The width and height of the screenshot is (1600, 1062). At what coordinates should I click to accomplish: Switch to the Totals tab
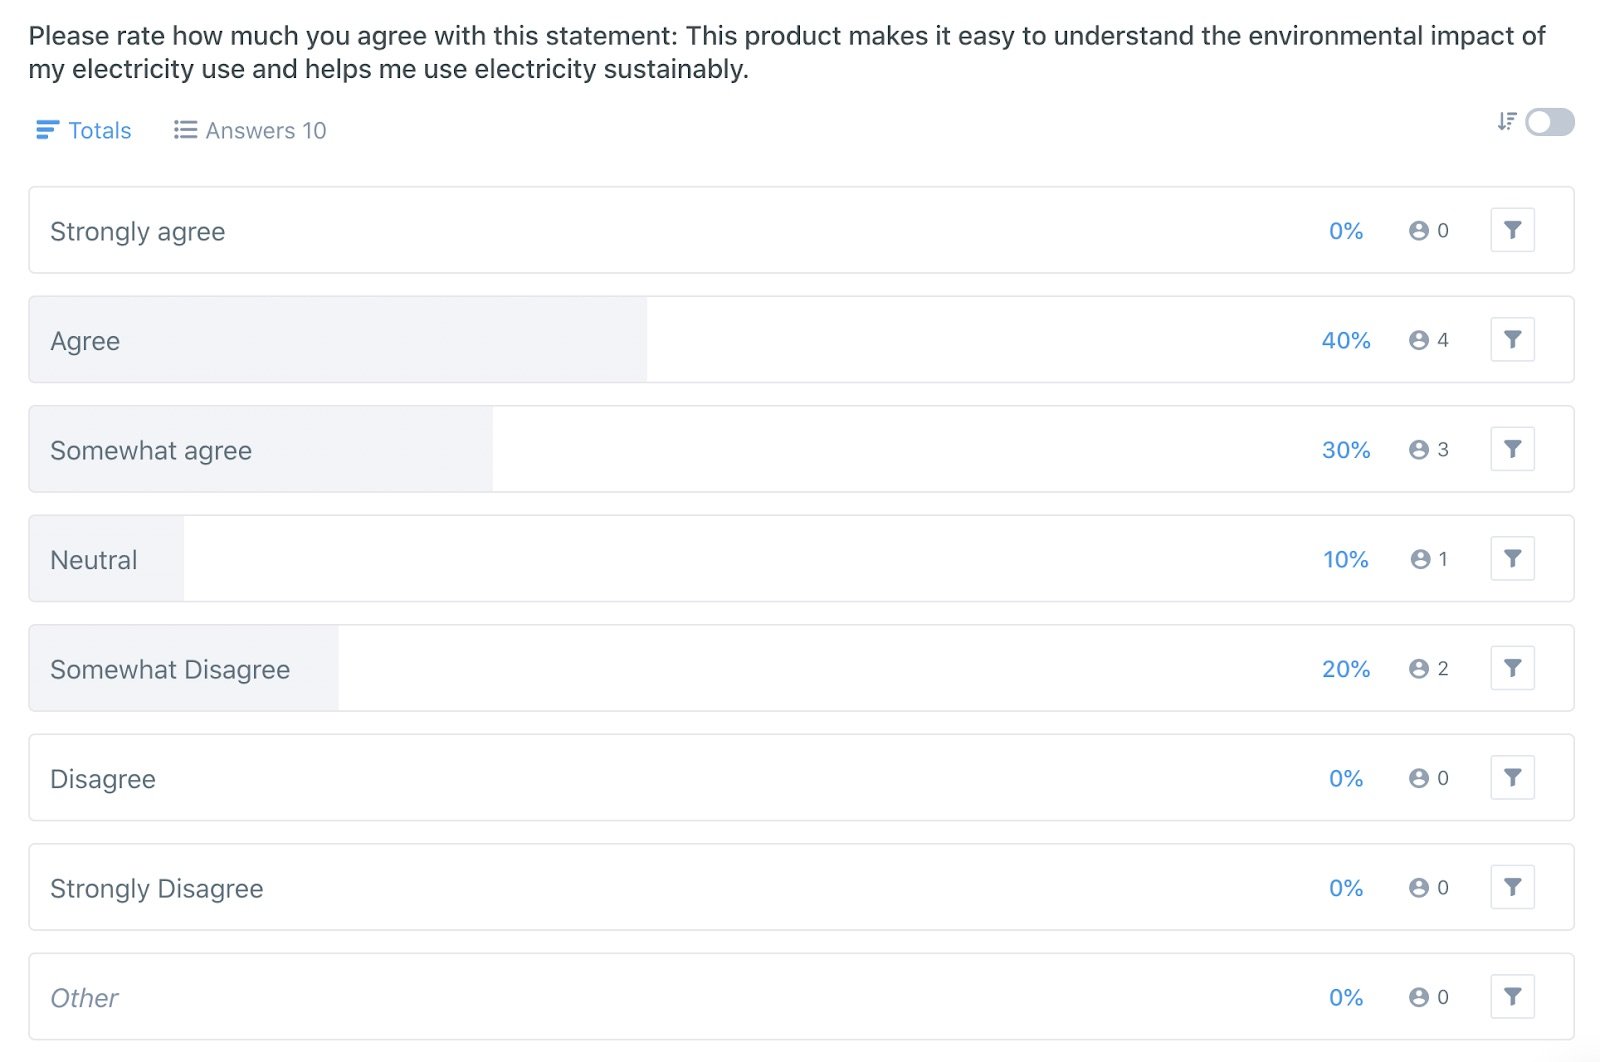click(x=84, y=130)
